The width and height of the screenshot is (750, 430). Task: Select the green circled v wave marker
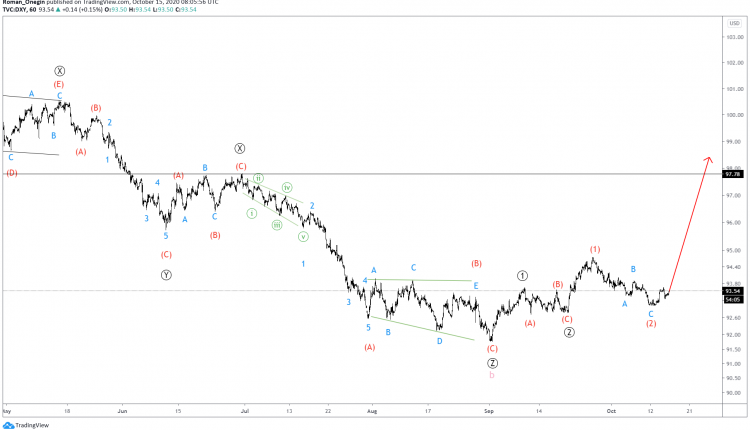tap(303, 236)
